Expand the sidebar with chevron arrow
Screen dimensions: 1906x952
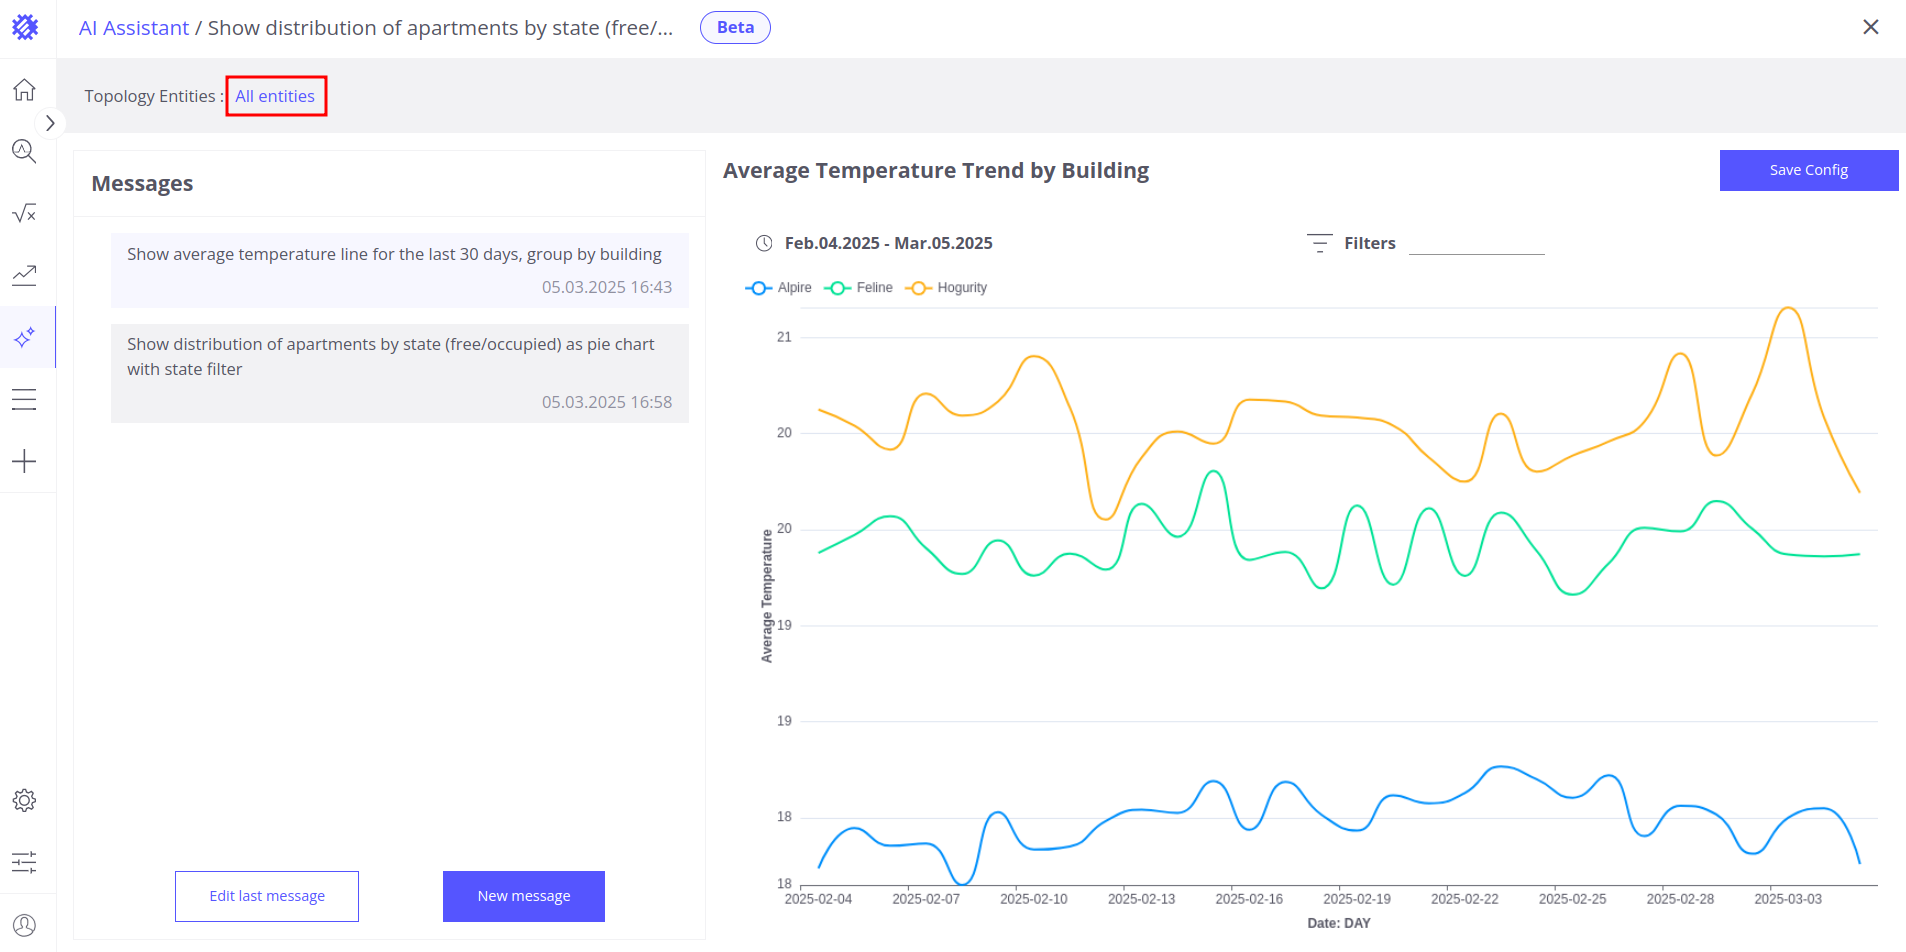click(50, 123)
